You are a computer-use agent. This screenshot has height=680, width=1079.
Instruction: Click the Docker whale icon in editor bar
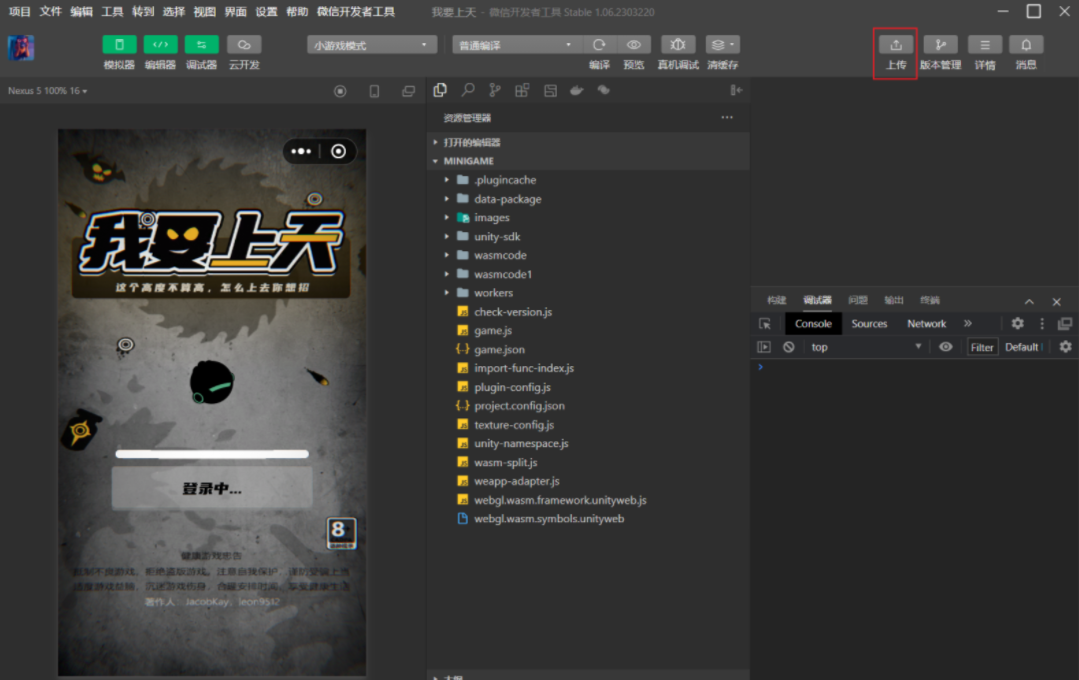tap(577, 90)
